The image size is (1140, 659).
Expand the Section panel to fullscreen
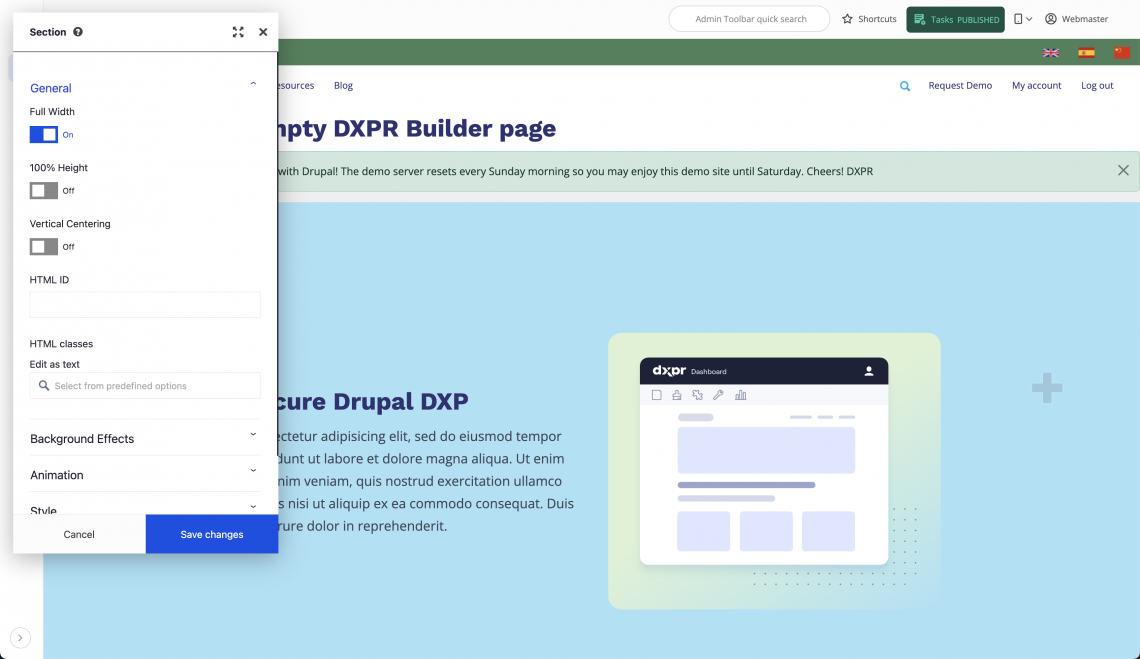click(238, 32)
